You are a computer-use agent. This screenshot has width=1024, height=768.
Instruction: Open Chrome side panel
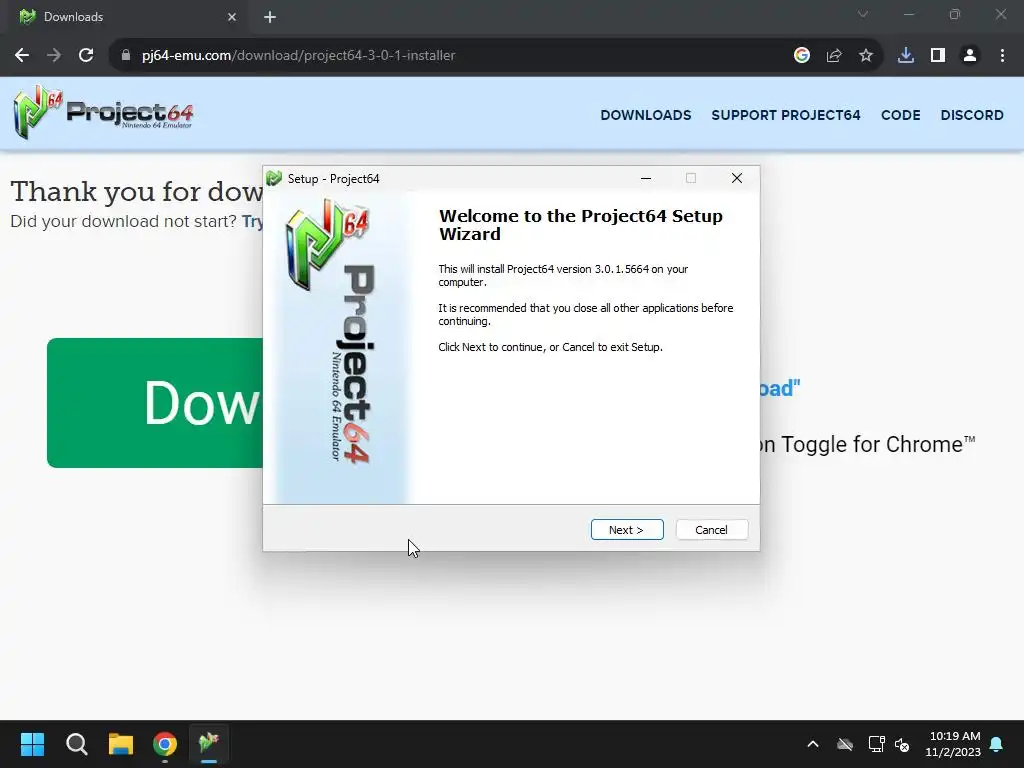pyautogui.click(x=938, y=56)
